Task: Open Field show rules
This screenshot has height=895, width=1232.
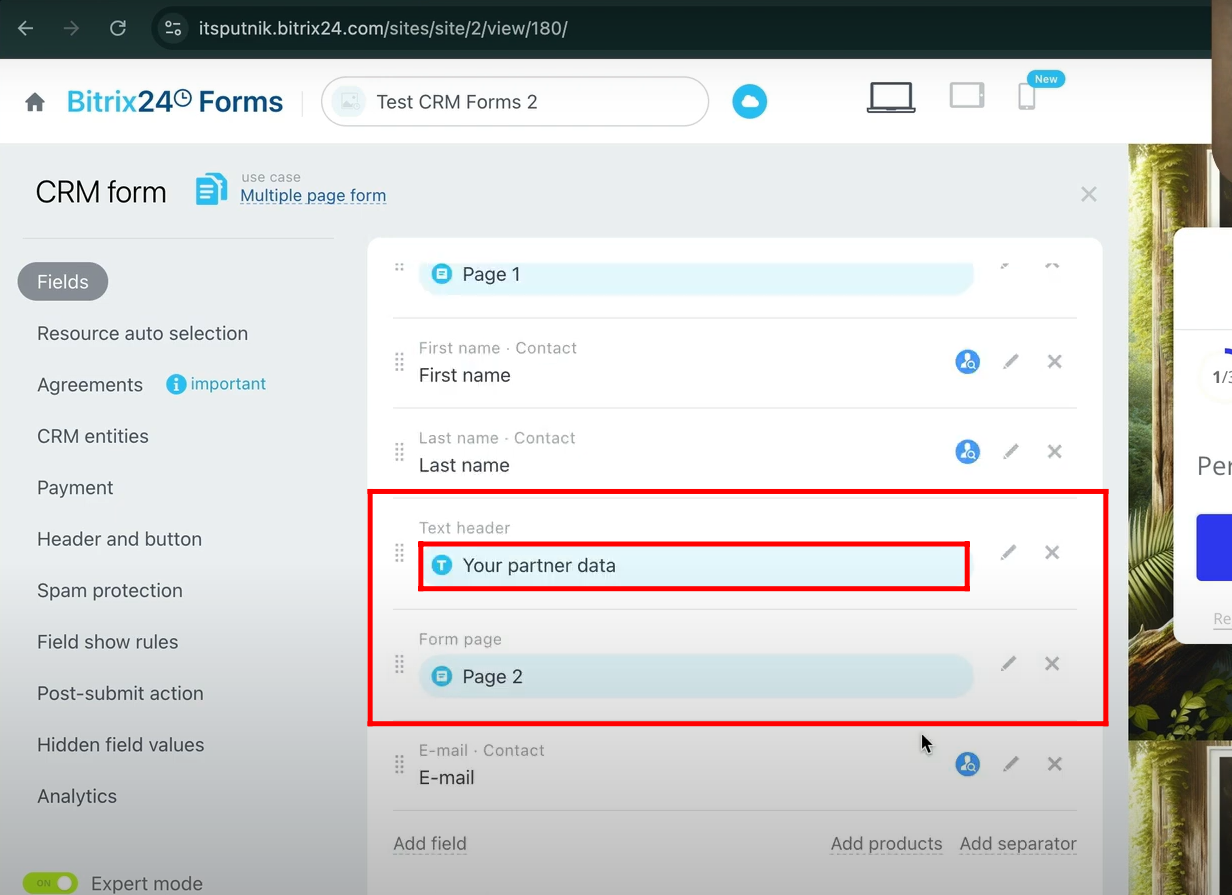Action: [x=107, y=642]
